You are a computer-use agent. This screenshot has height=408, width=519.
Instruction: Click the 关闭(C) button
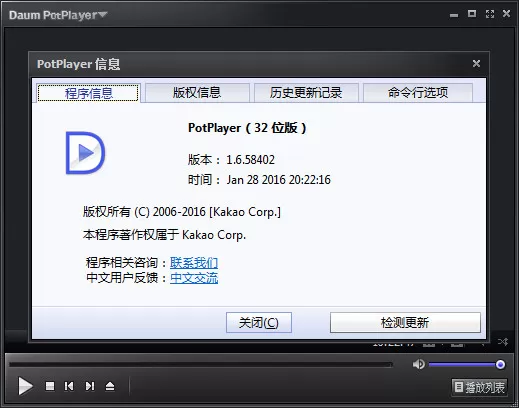(259, 322)
